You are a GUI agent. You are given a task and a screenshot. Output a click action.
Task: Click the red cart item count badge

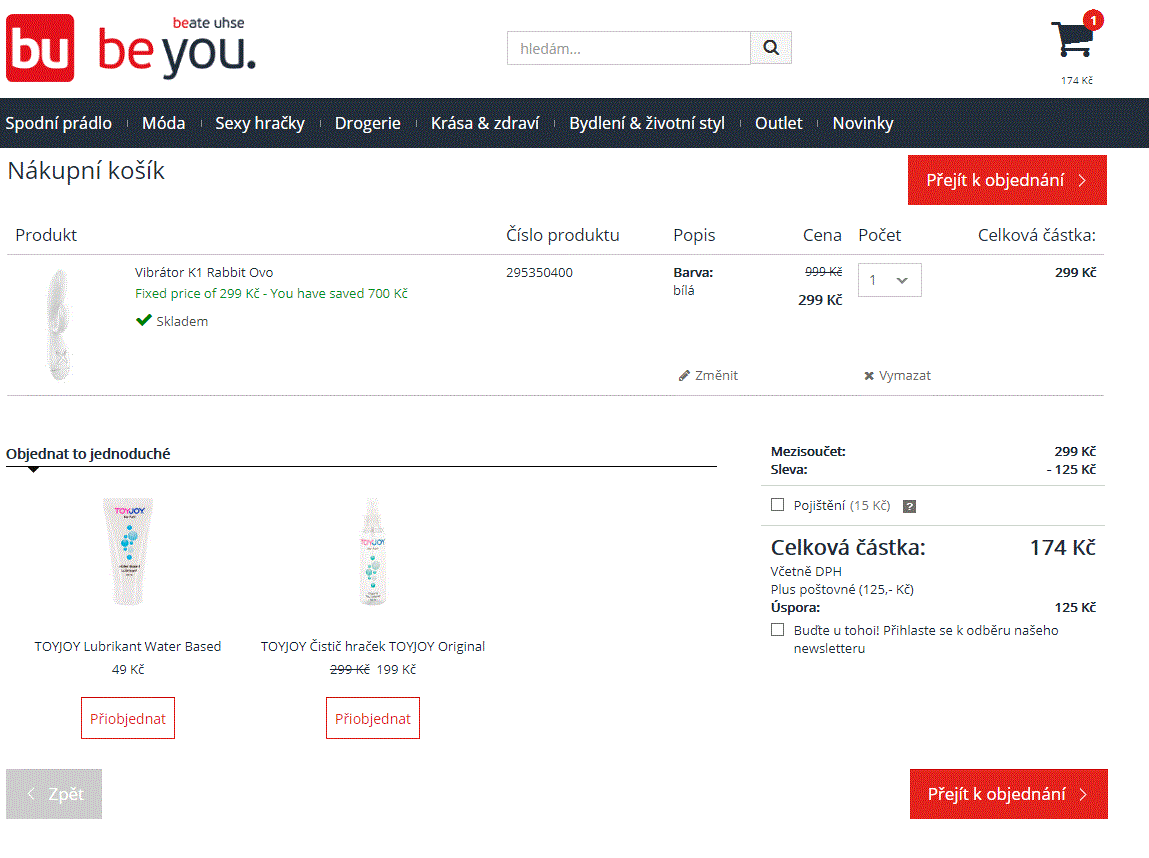tap(1093, 20)
